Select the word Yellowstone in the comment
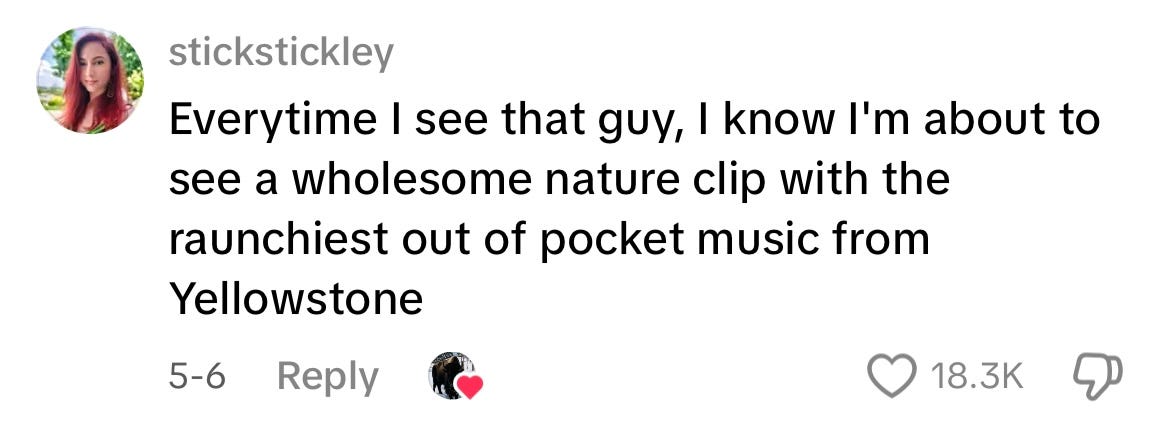This screenshot has width=1170, height=430. (x=296, y=299)
